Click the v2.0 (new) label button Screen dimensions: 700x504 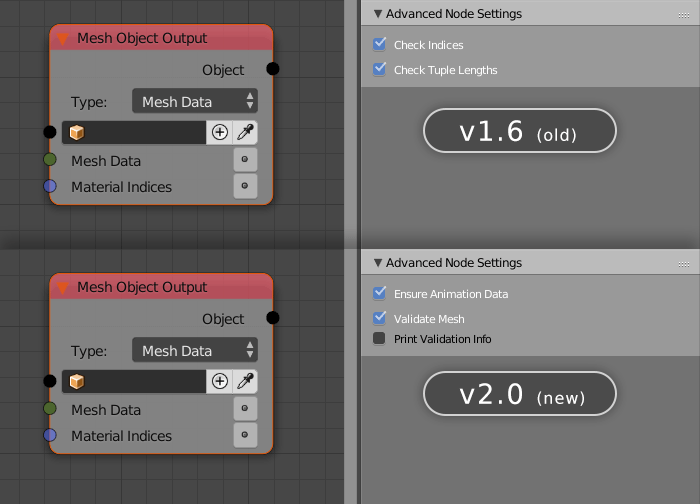point(520,393)
